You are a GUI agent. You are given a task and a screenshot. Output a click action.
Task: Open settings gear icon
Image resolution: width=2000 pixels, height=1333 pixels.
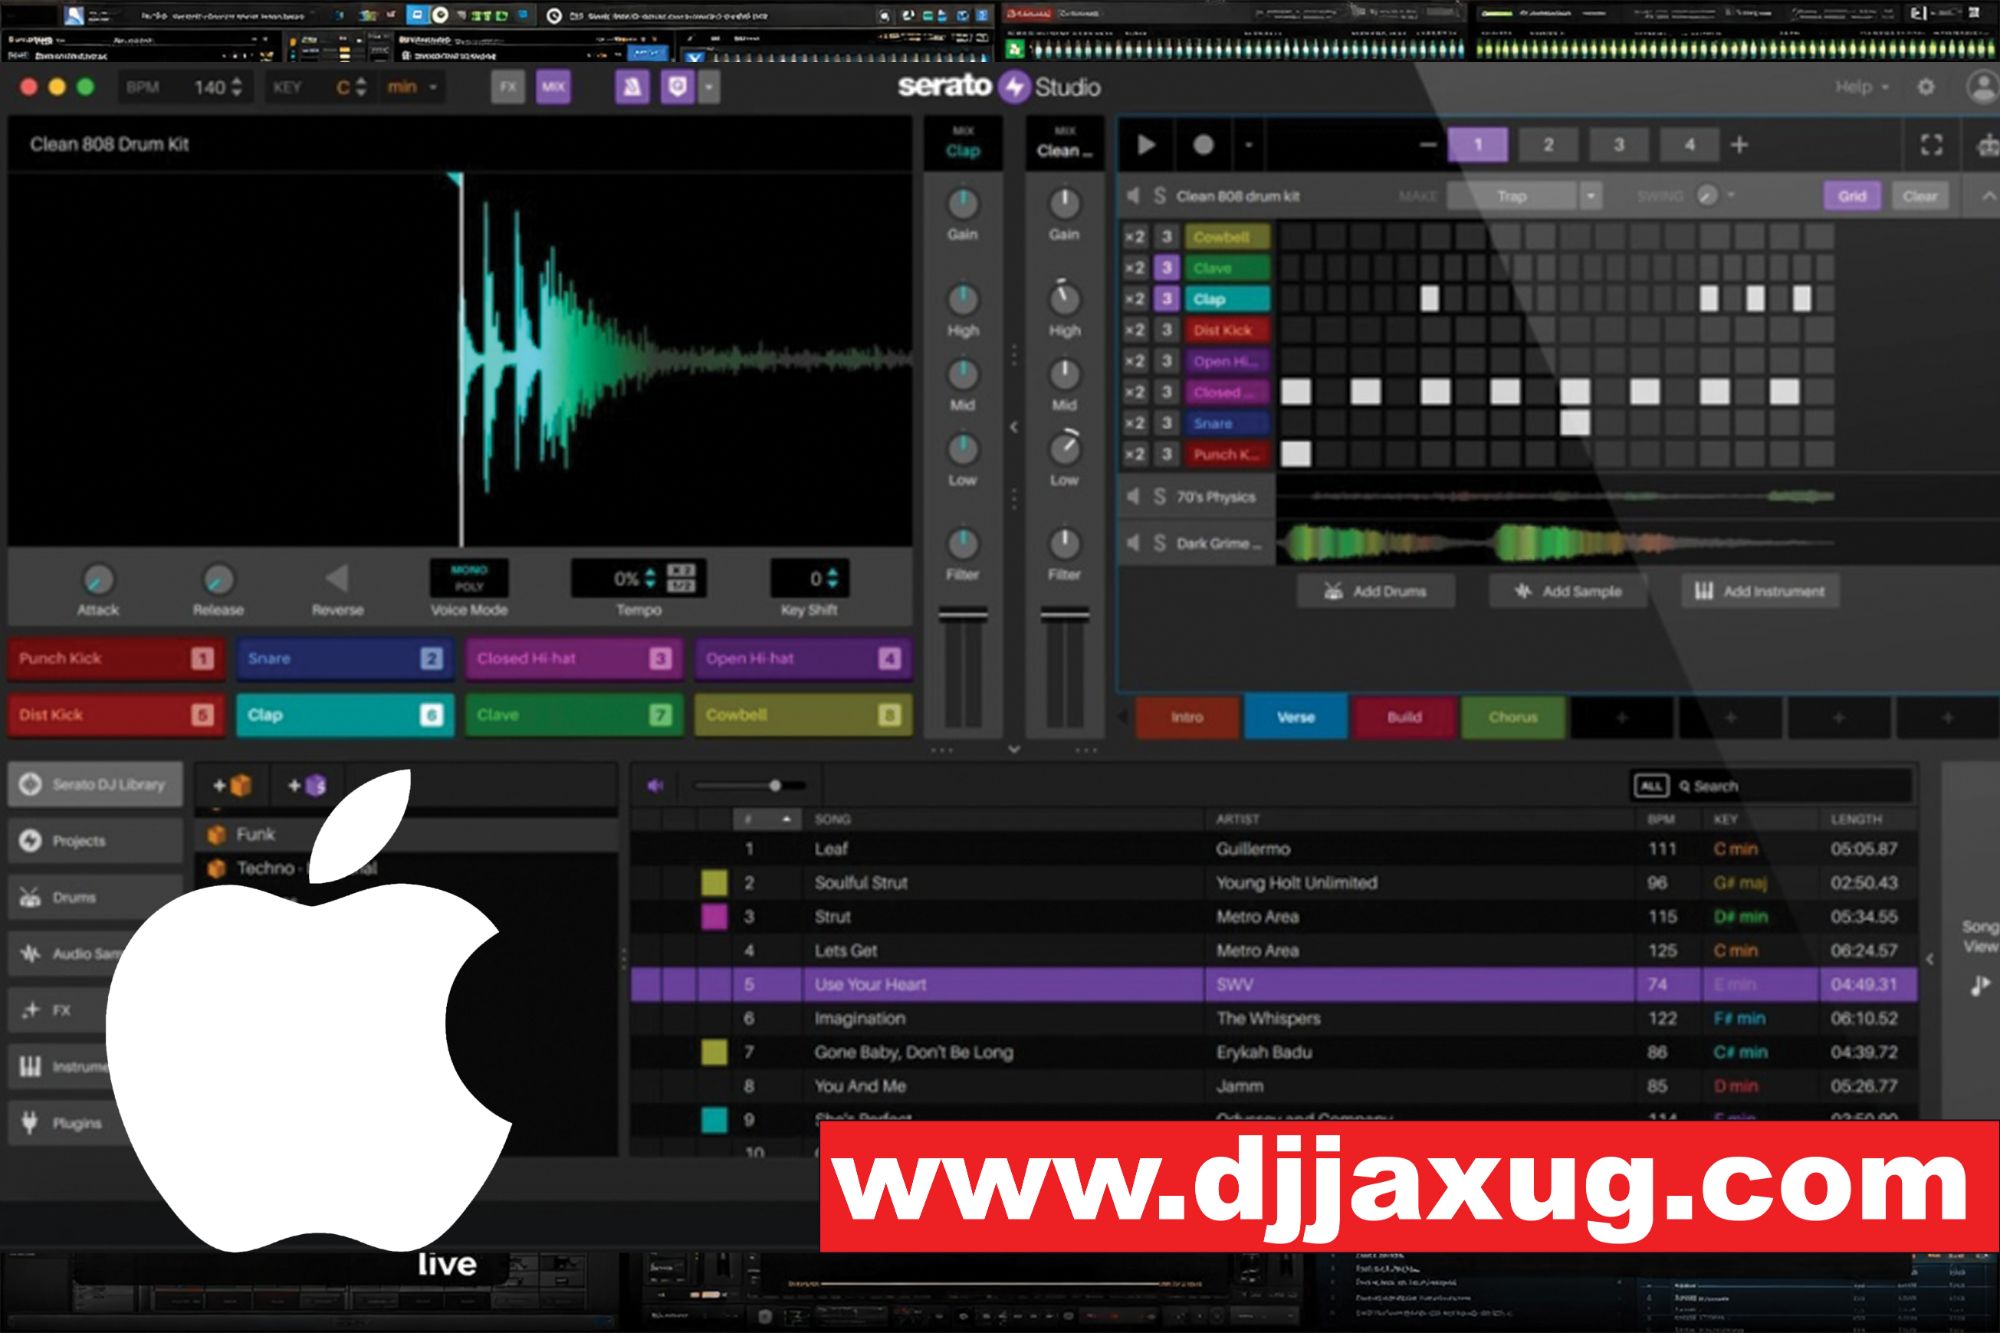(x=1925, y=87)
